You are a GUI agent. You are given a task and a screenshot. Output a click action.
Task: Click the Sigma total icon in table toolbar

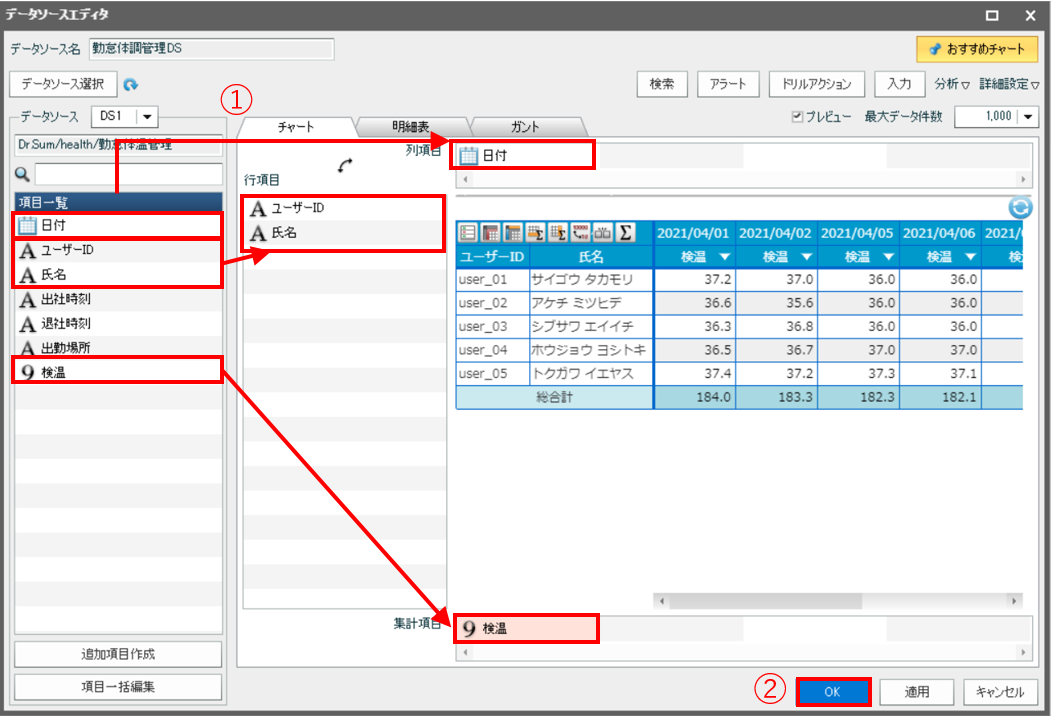[x=626, y=233]
